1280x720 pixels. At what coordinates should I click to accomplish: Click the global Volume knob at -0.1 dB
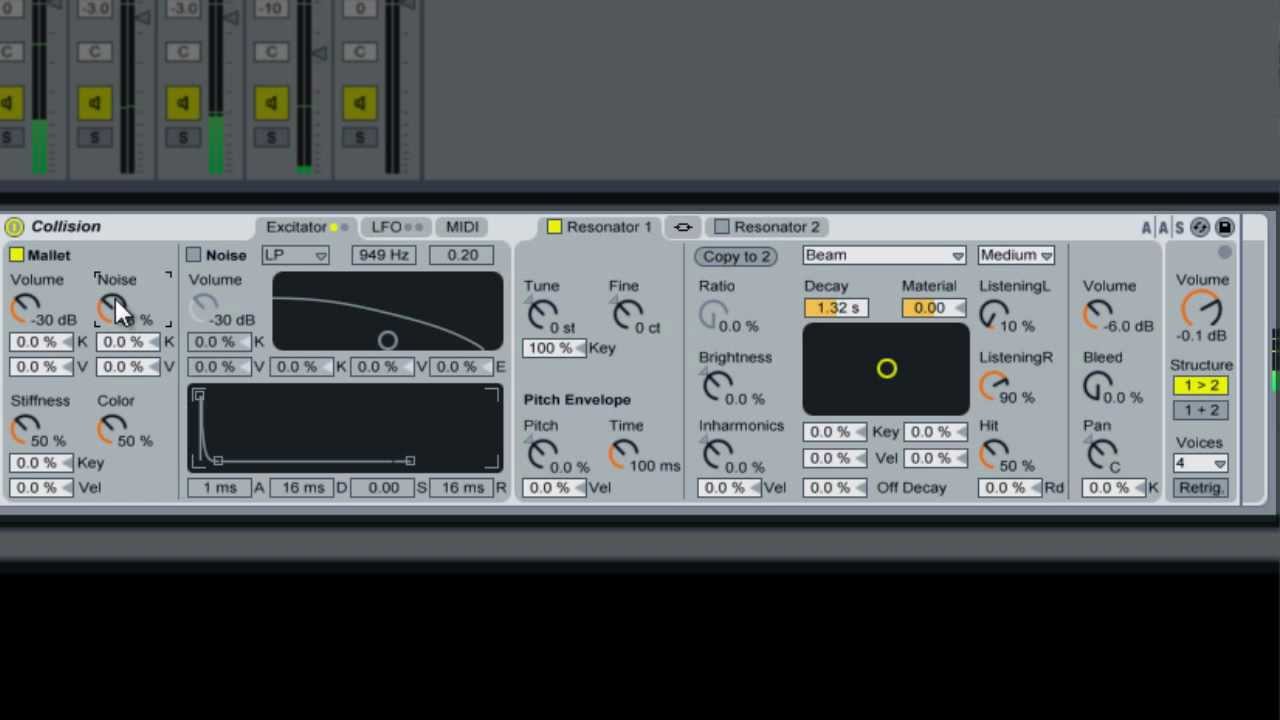point(1200,309)
